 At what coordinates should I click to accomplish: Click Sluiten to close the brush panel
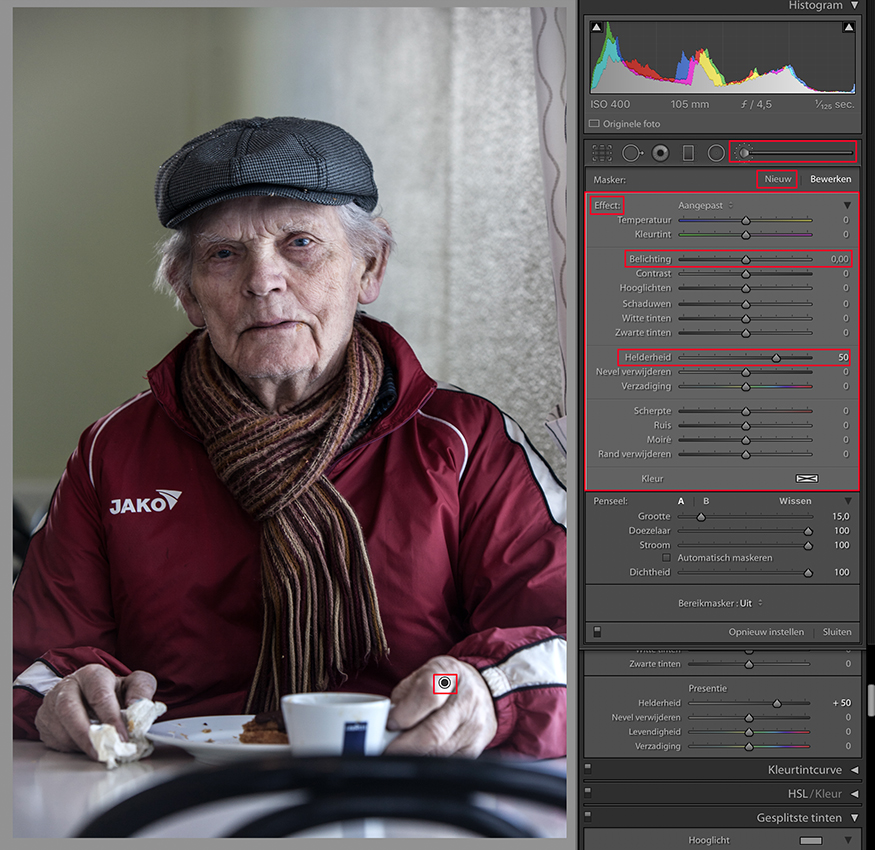point(836,632)
